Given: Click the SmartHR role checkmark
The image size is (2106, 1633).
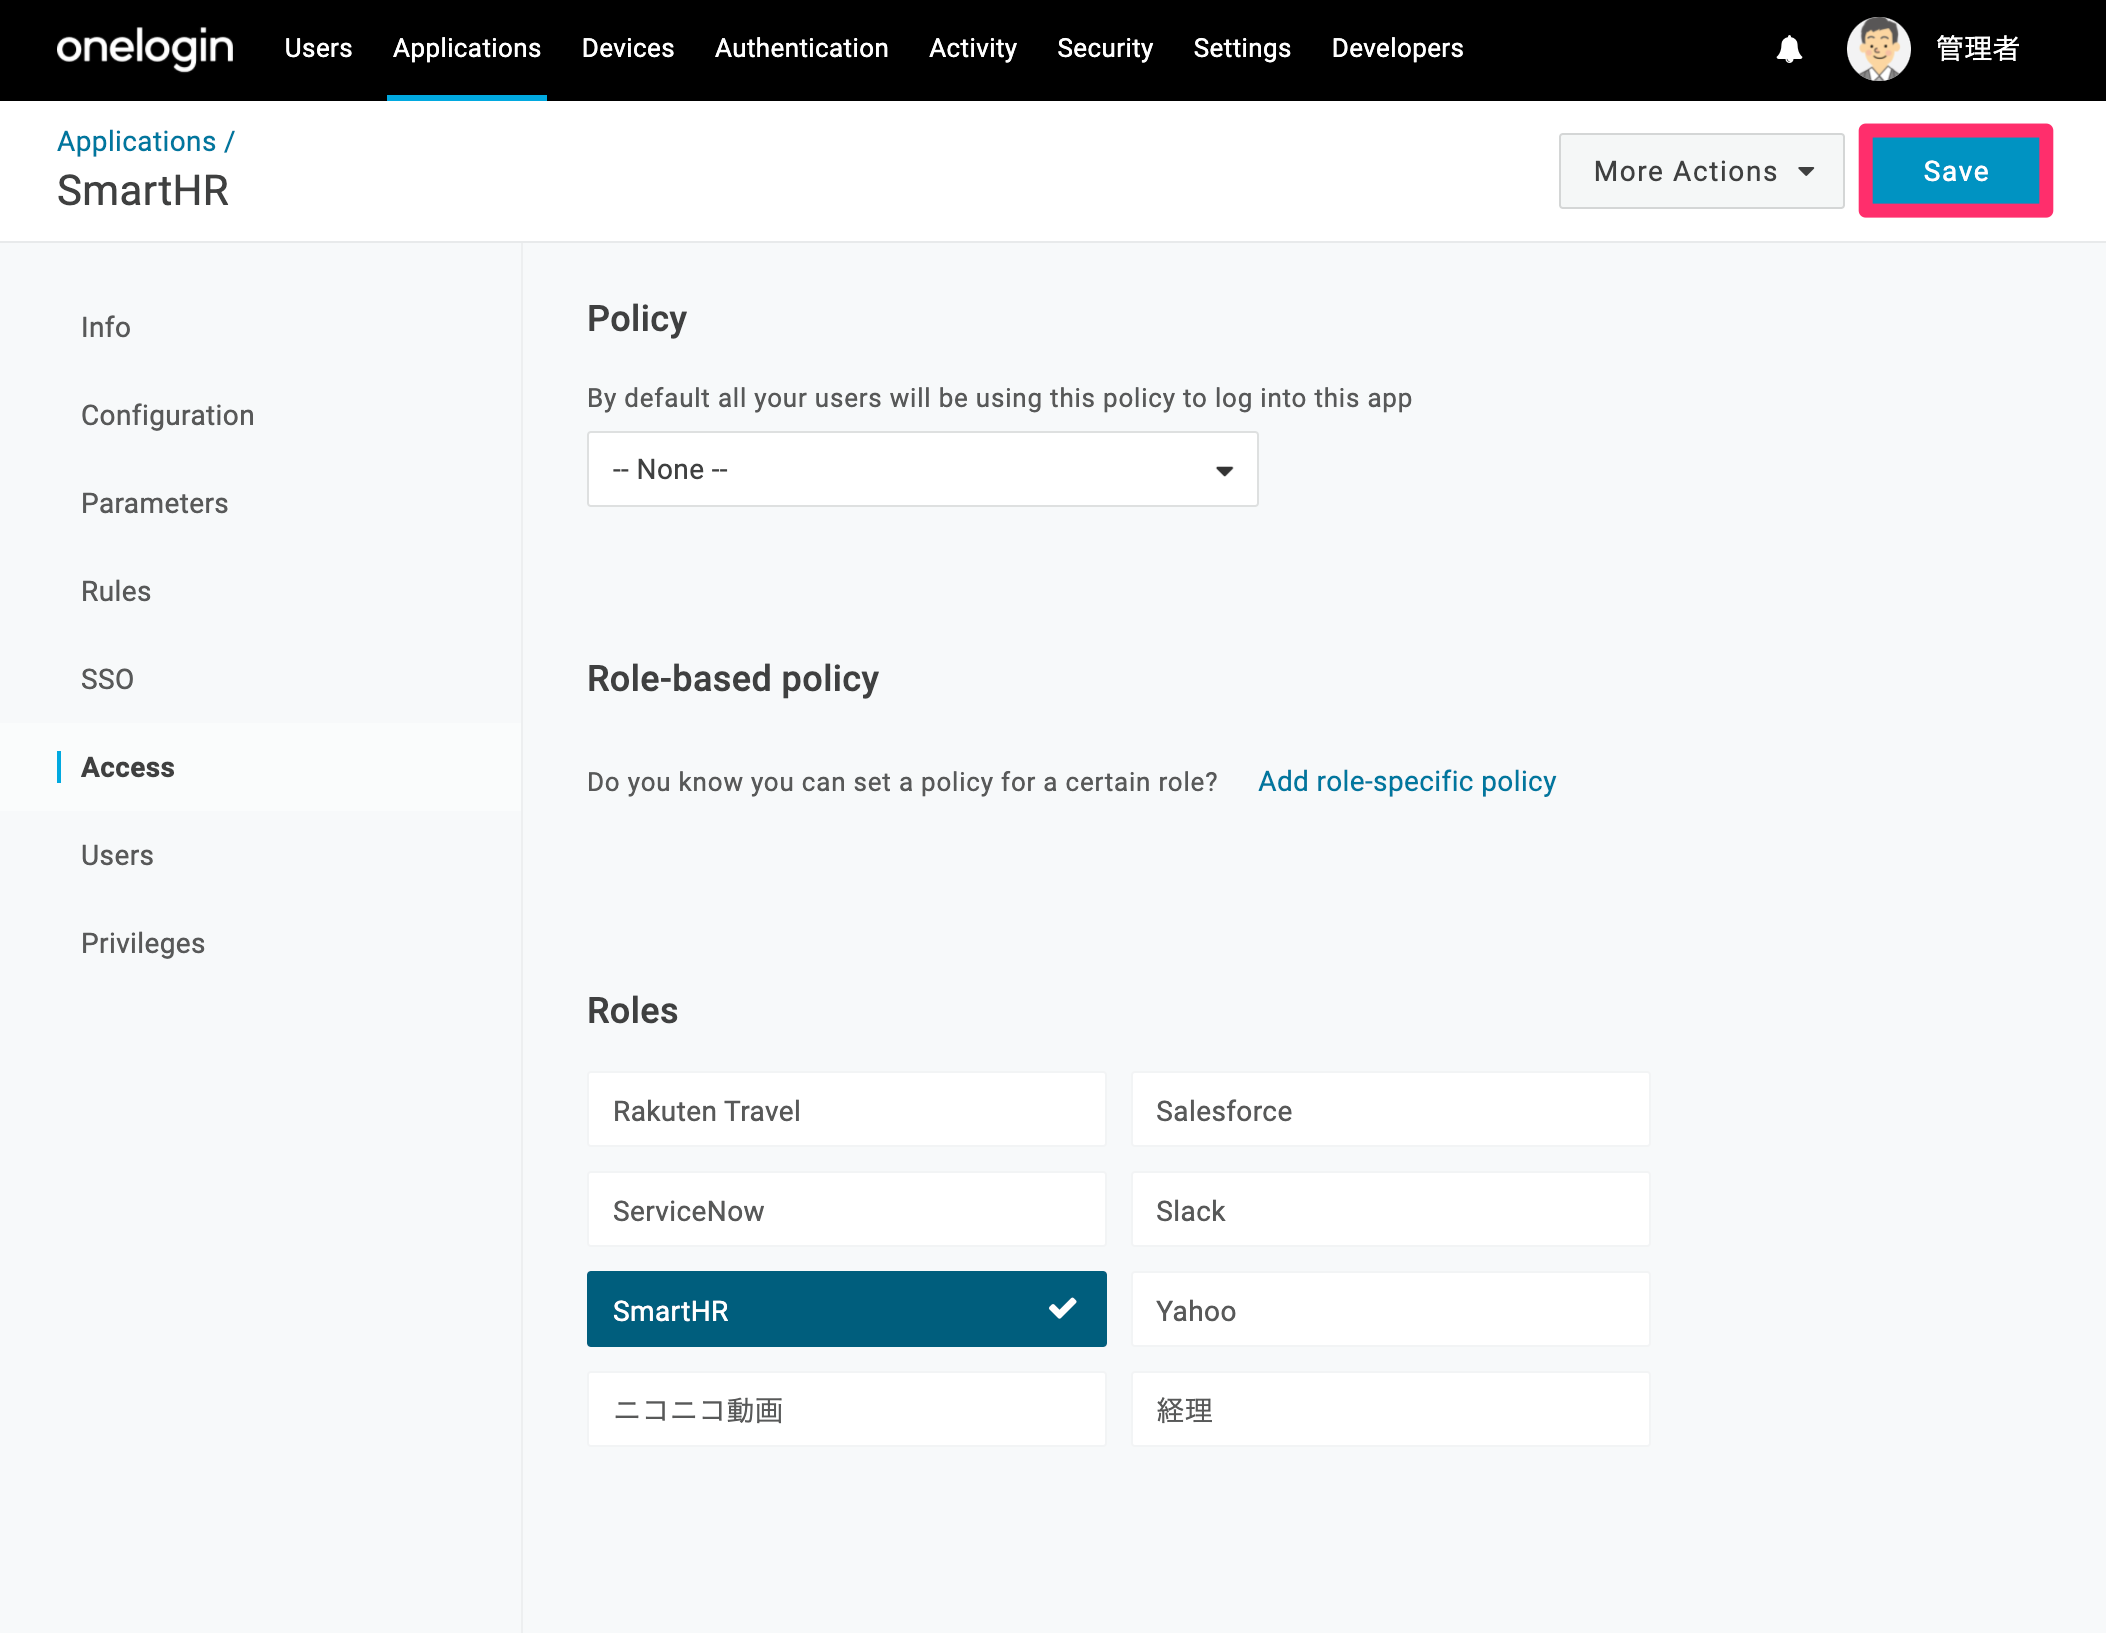Looking at the screenshot, I should point(1062,1308).
